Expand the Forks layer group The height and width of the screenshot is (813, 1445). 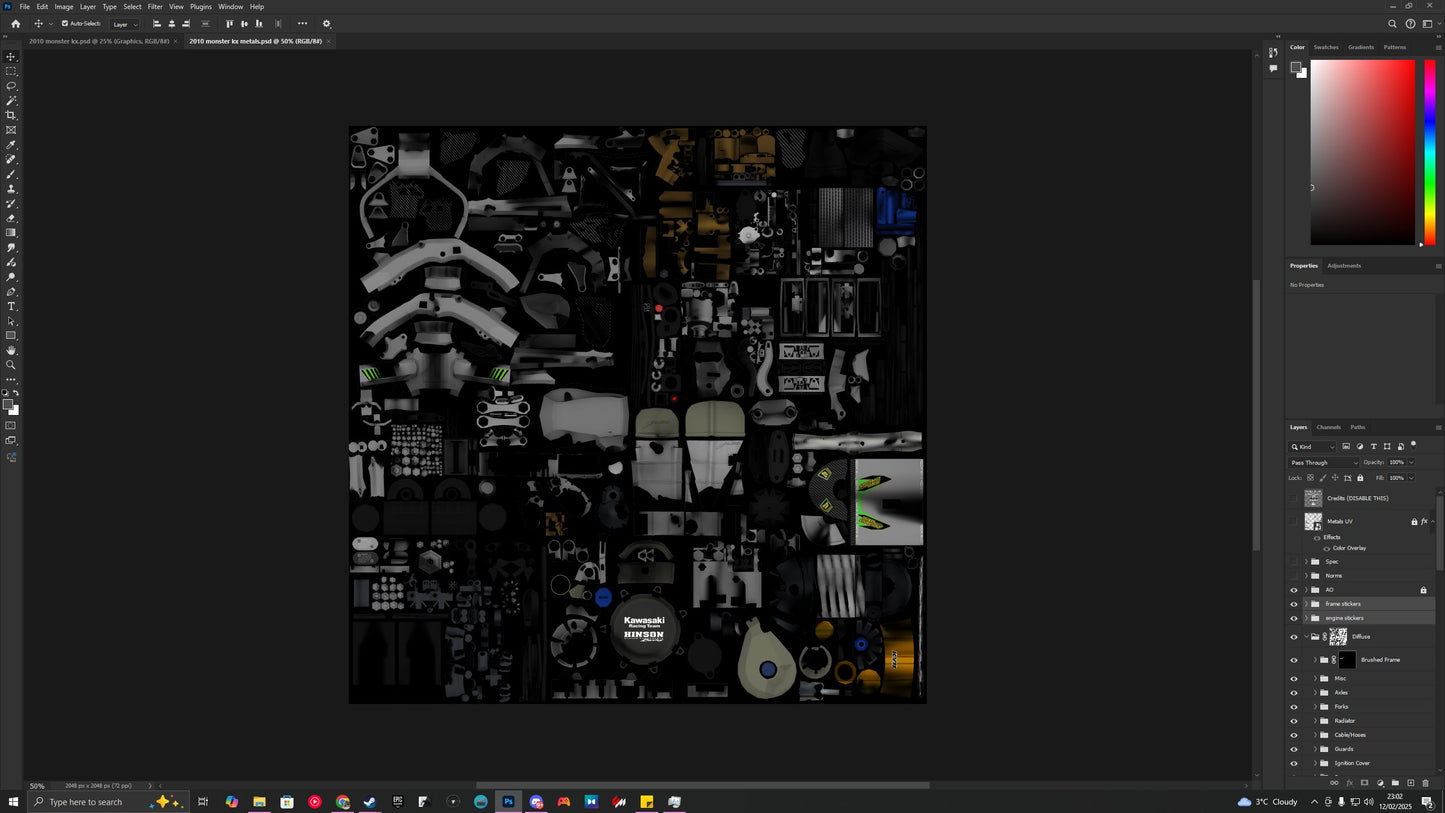pyautogui.click(x=1315, y=707)
